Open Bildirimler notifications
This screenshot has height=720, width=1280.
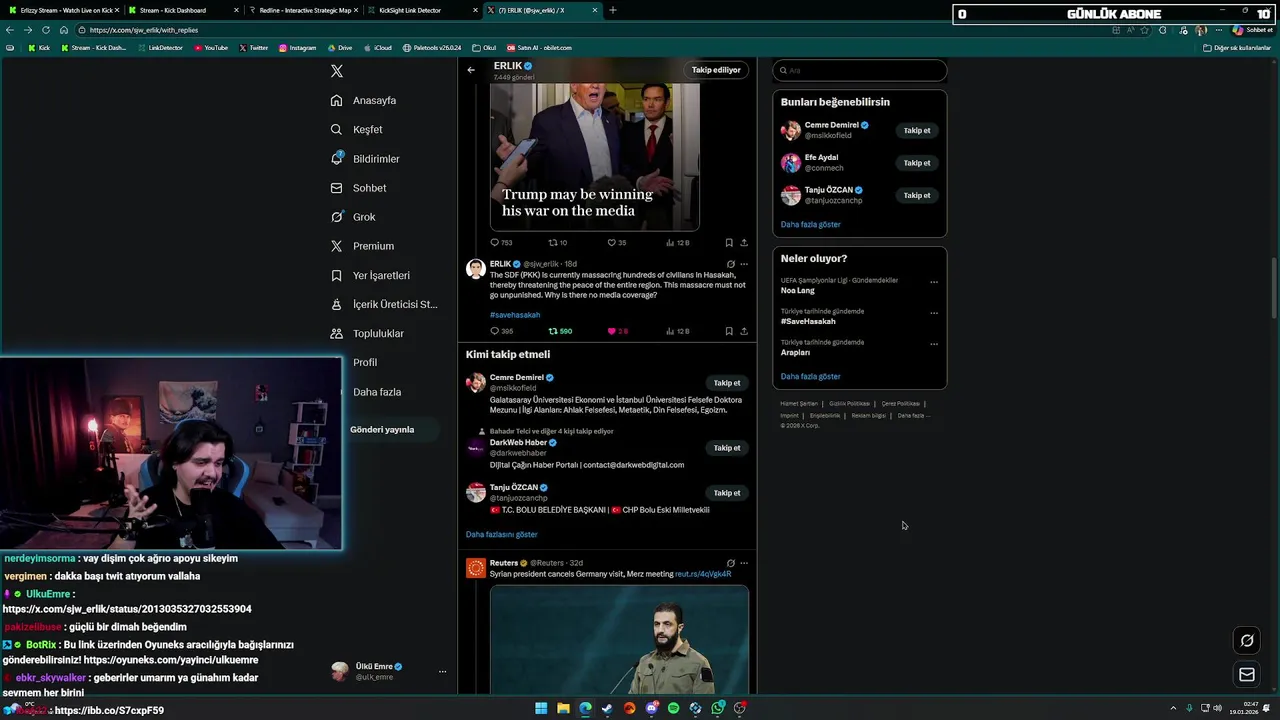click(x=365, y=159)
